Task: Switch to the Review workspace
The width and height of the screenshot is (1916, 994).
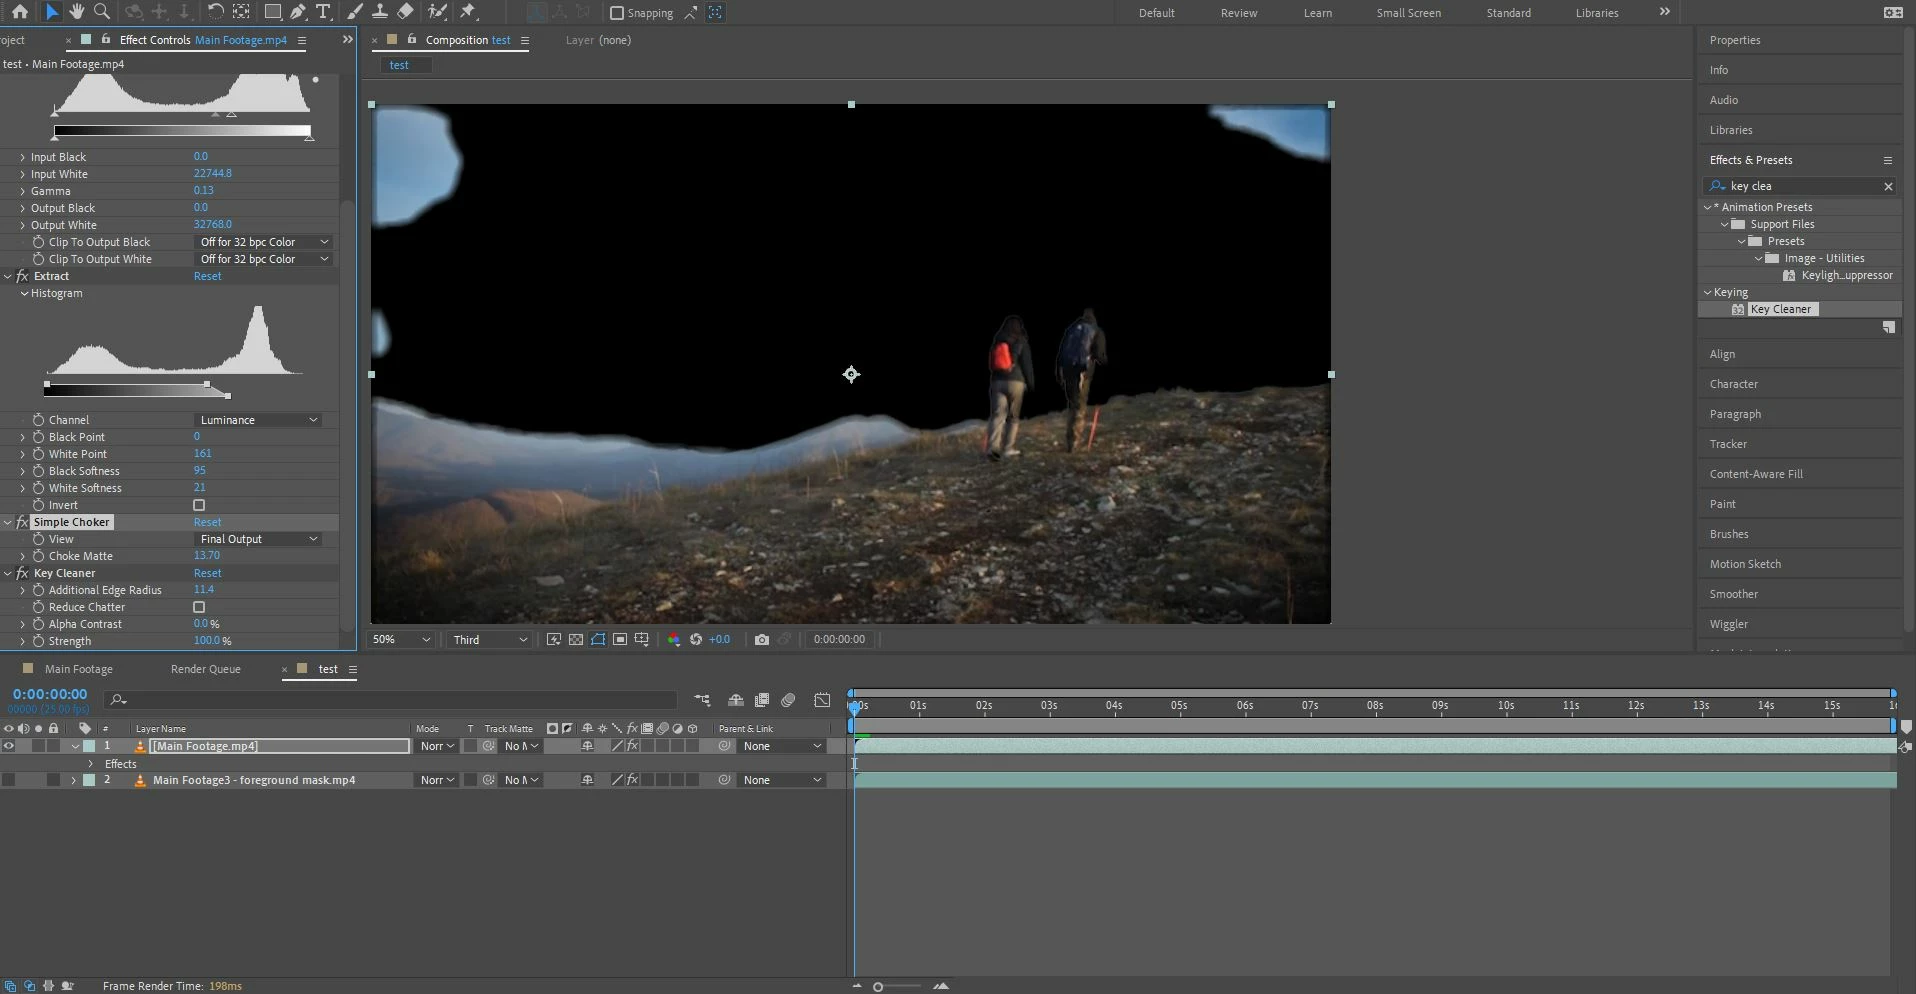Action: click(x=1238, y=13)
